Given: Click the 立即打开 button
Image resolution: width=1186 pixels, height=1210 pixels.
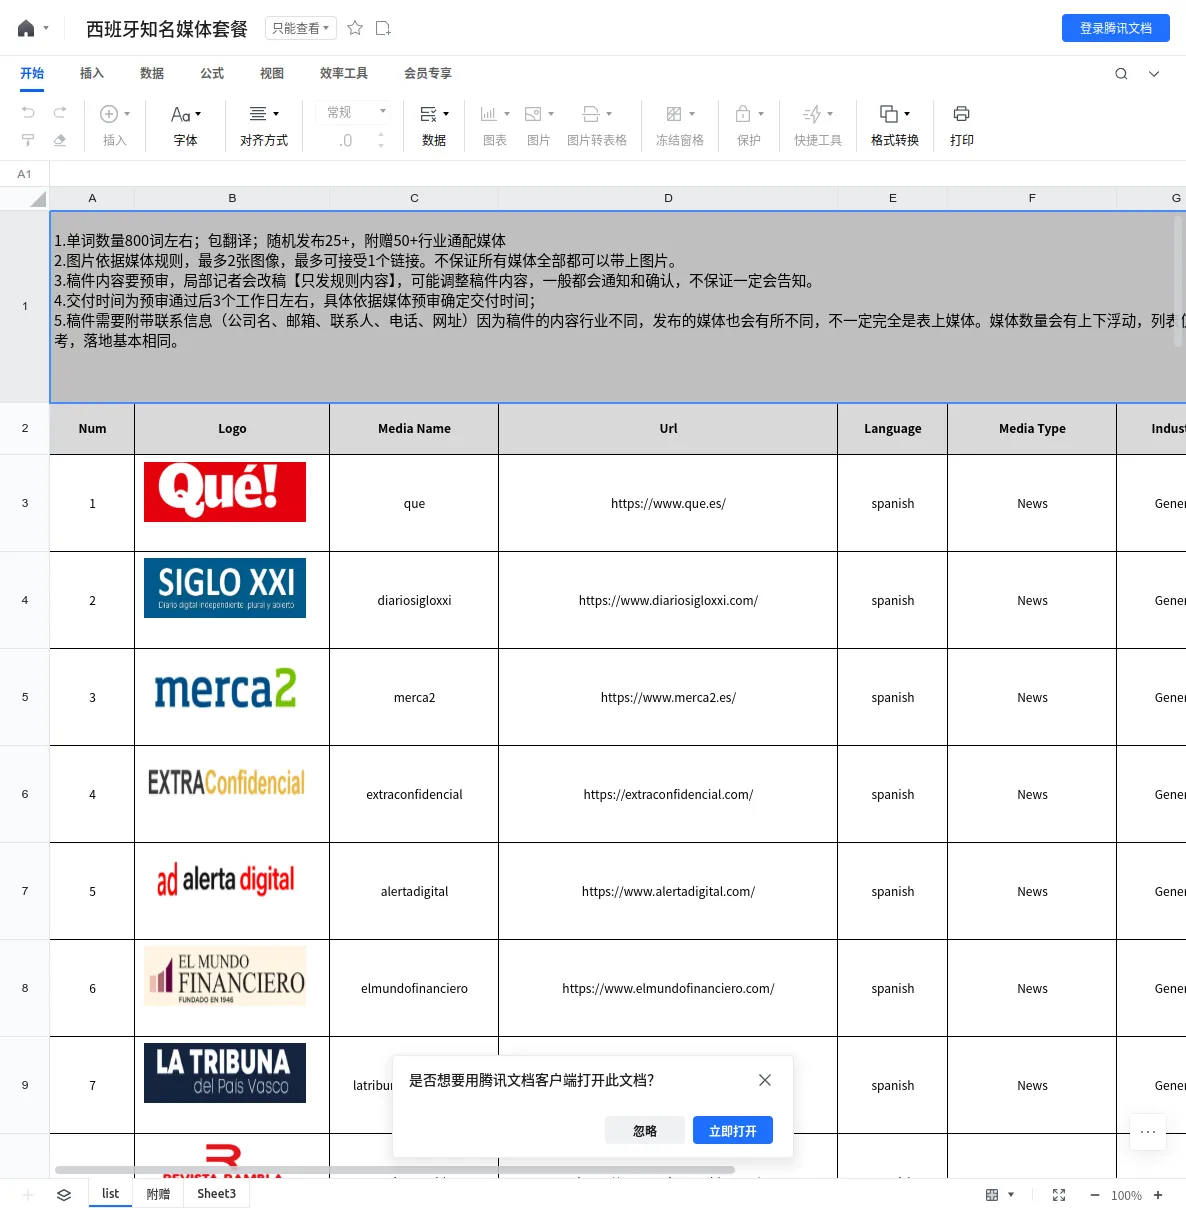Looking at the screenshot, I should pyautogui.click(x=733, y=1131).
